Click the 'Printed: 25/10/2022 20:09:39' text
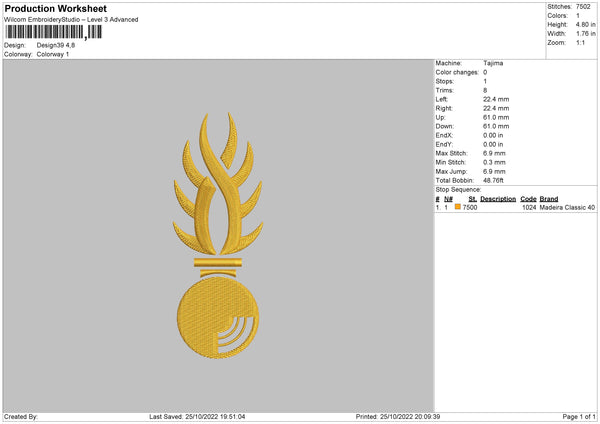The image size is (600, 424). coord(398,416)
